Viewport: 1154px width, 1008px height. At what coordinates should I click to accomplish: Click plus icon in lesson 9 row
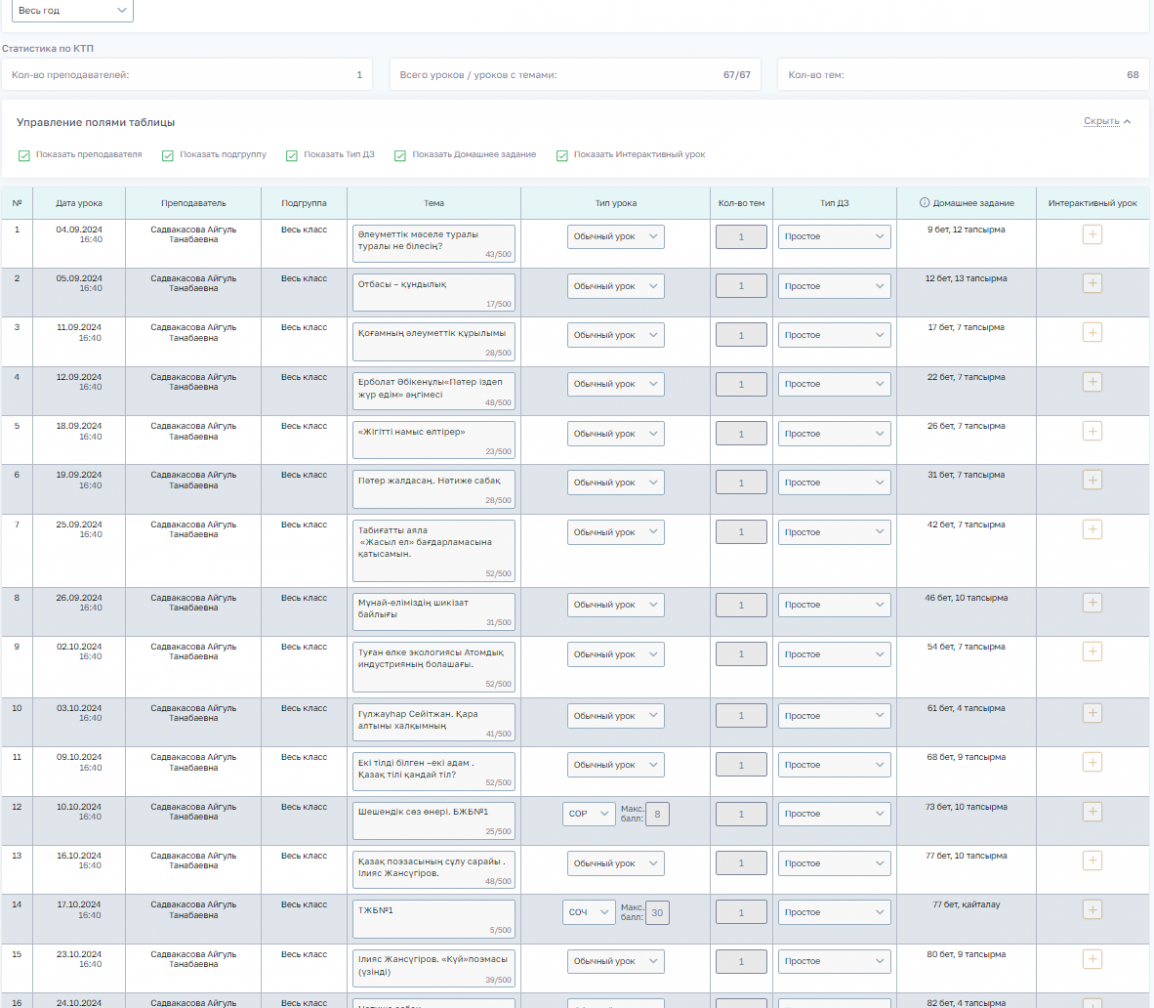(1092, 652)
